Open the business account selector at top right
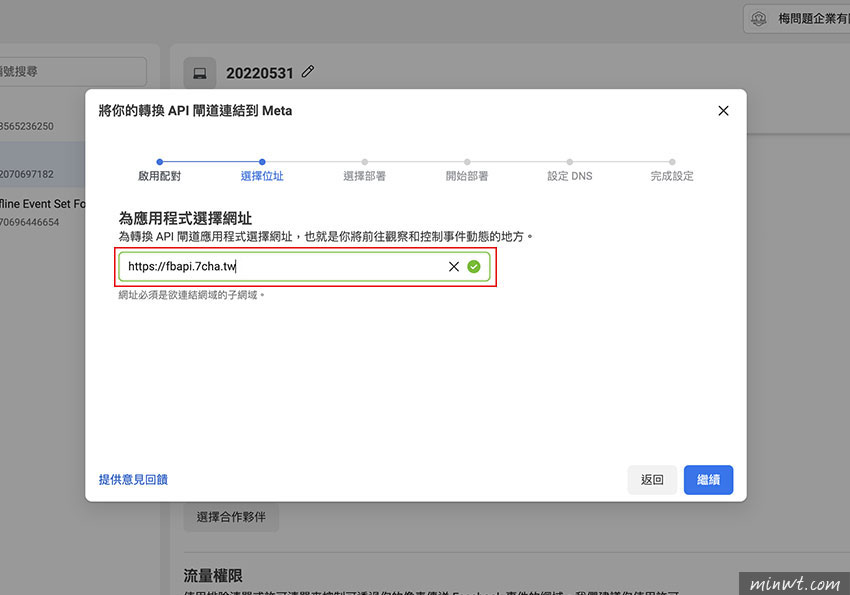 point(796,19)
